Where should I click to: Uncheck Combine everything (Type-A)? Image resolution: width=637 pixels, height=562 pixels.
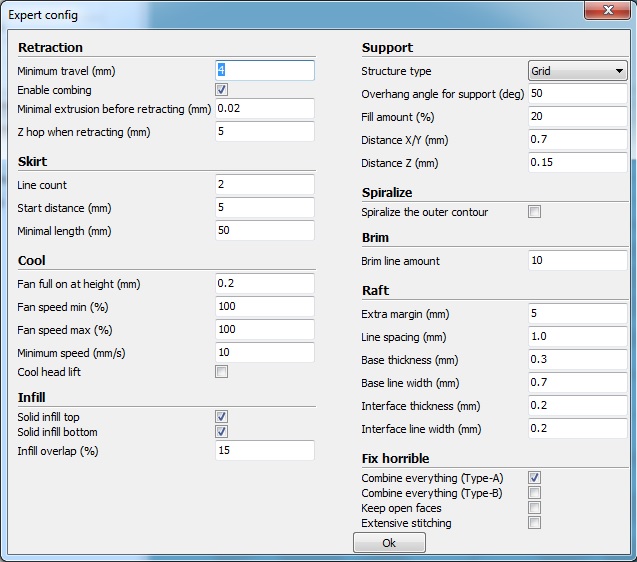pyautogui.click(x=535, y=478)
